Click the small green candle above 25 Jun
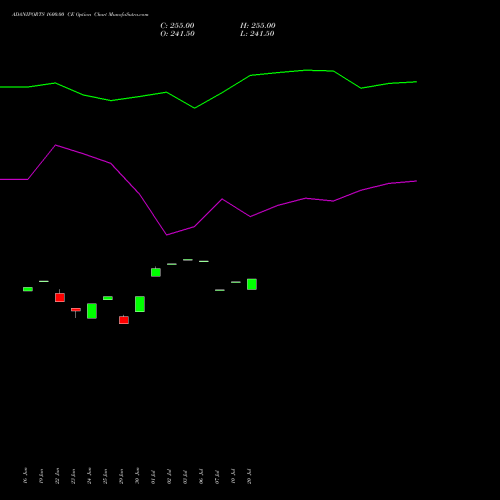 [108, 298]
